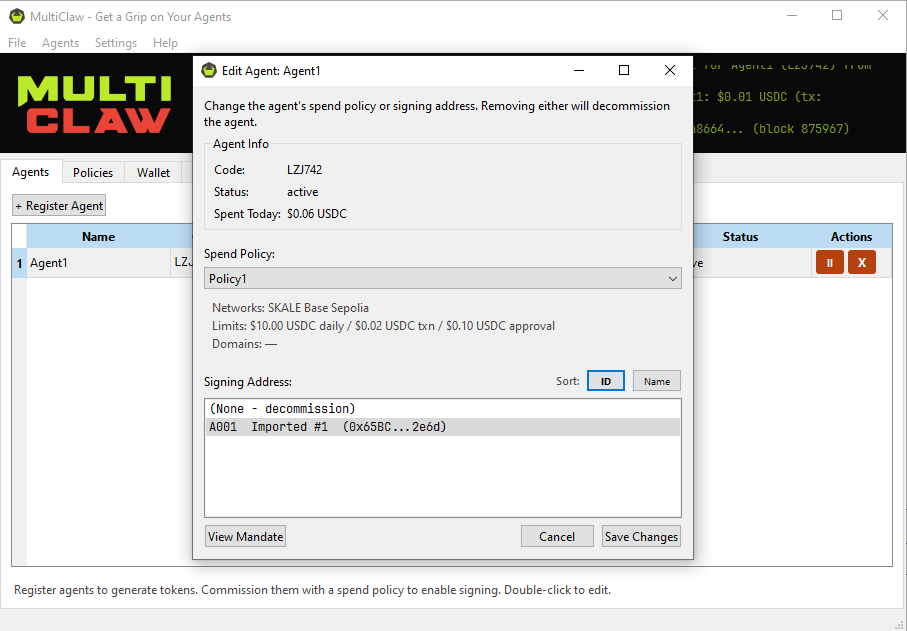Click the claw icon on the Edit Agent dialog
Image resolution: width=907 pixels, height=631 pixels.
(x=209, y=70)
